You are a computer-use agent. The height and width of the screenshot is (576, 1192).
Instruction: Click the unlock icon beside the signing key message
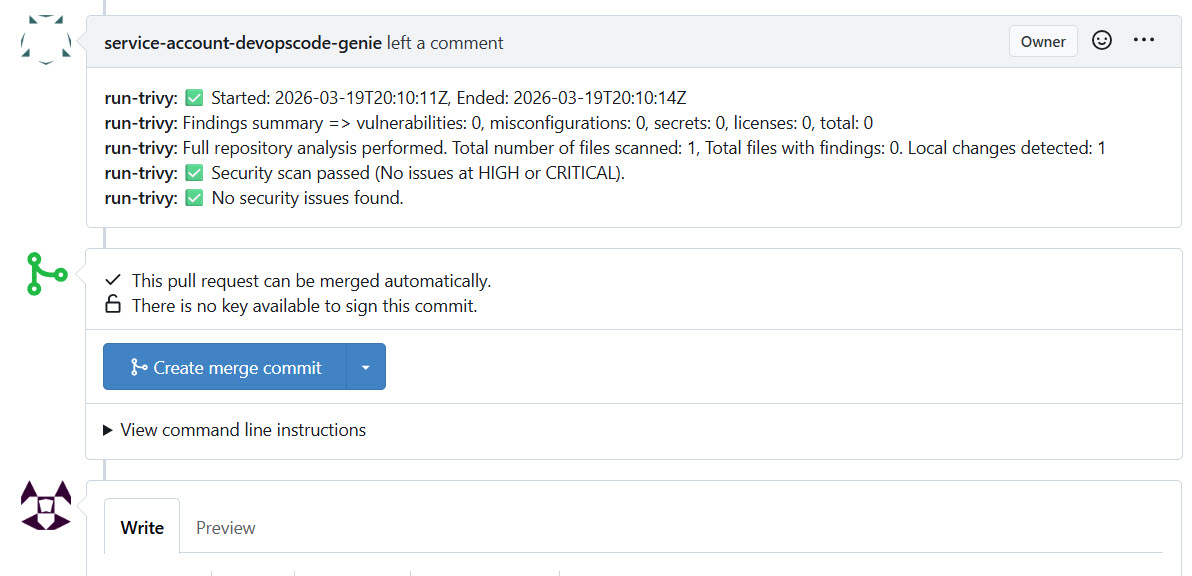[113, 305]
